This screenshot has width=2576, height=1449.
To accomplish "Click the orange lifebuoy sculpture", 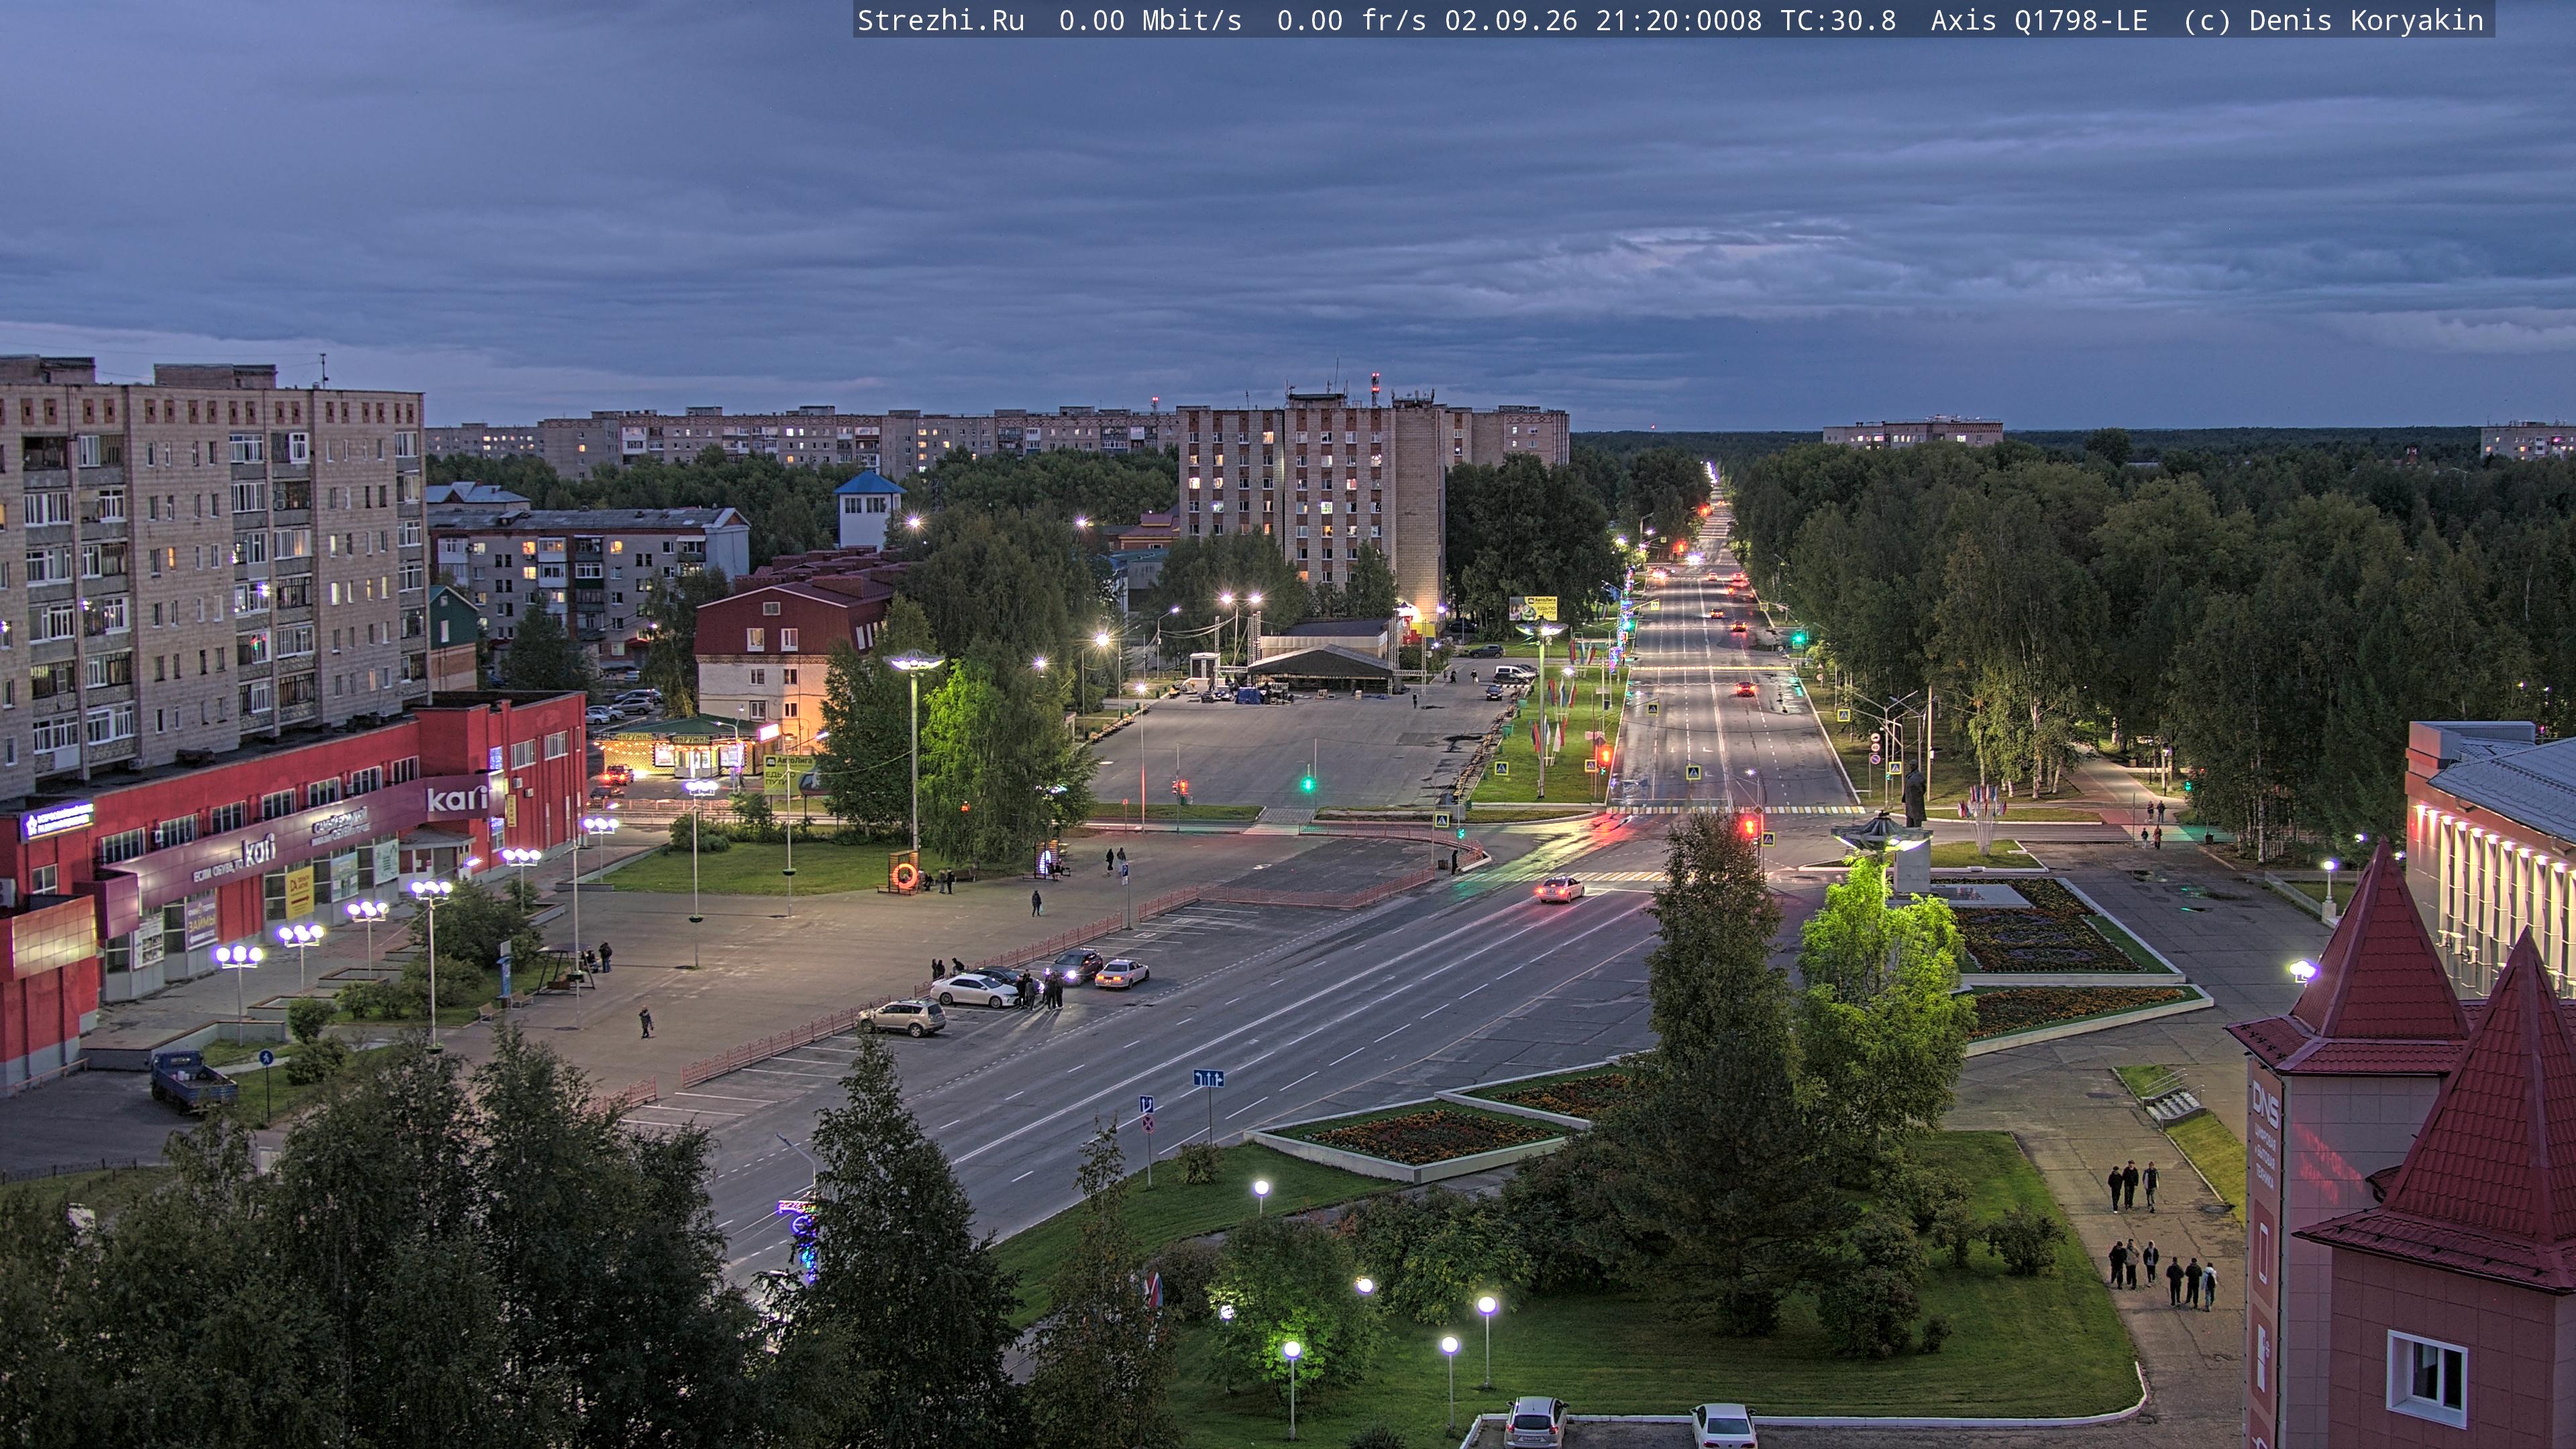I will pos(904,875).
